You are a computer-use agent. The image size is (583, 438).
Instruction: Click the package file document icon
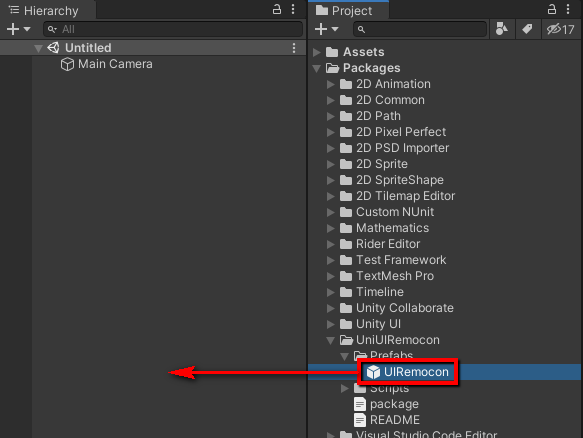click(360, 404)
